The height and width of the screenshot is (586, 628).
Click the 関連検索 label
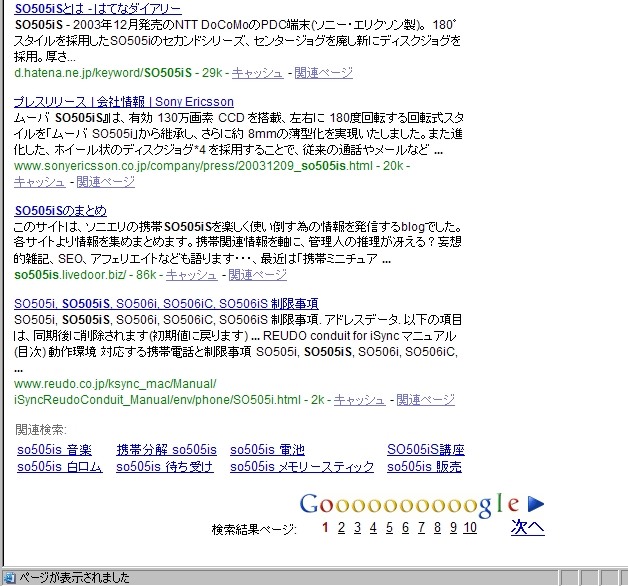[40, 430]
